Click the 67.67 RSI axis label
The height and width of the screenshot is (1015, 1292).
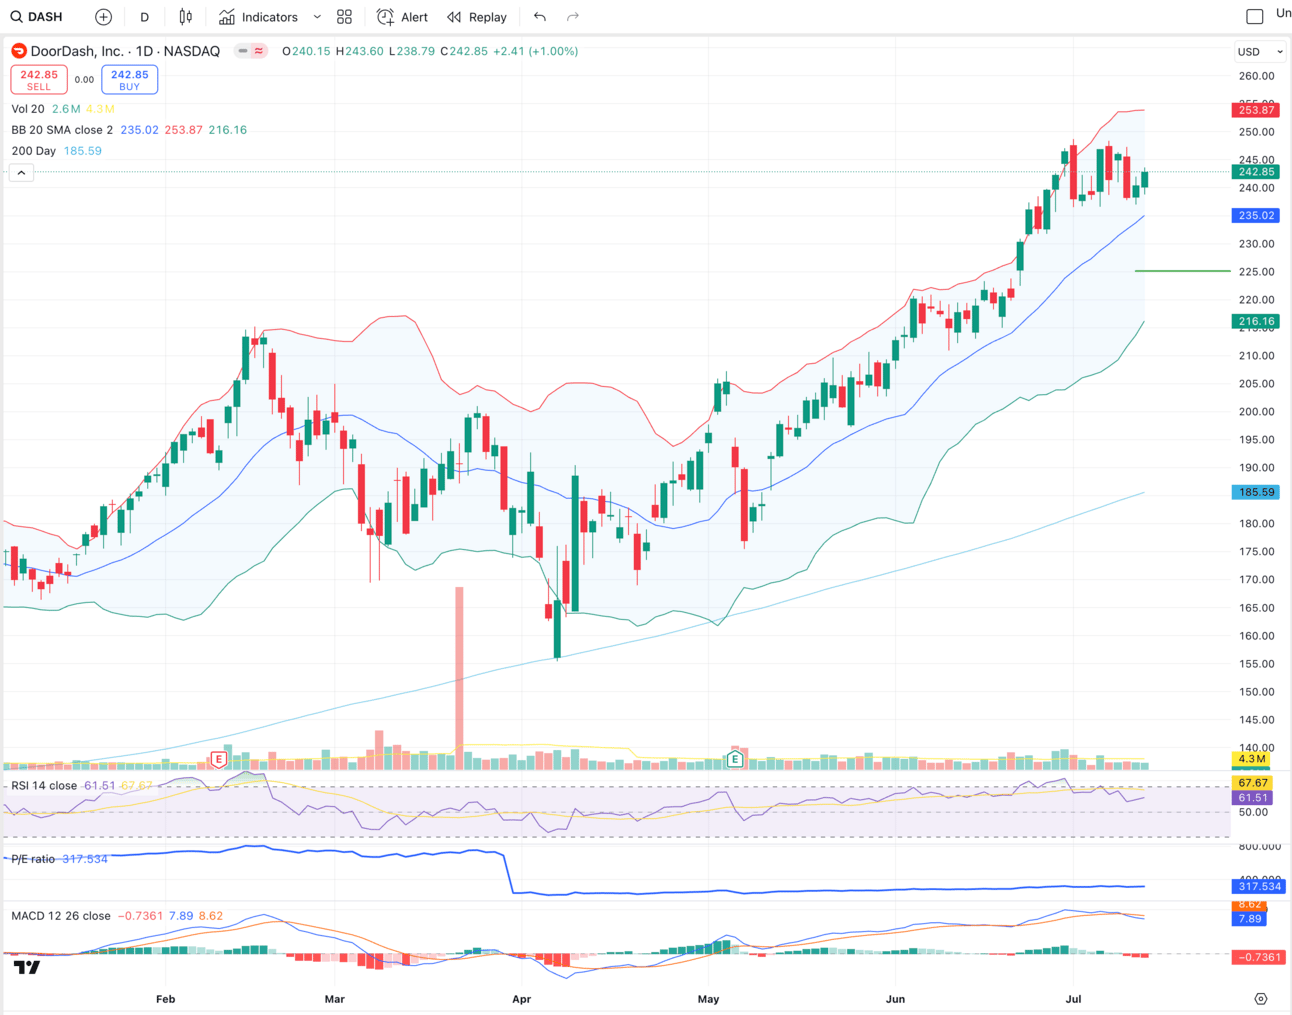tap(1252, 783)
